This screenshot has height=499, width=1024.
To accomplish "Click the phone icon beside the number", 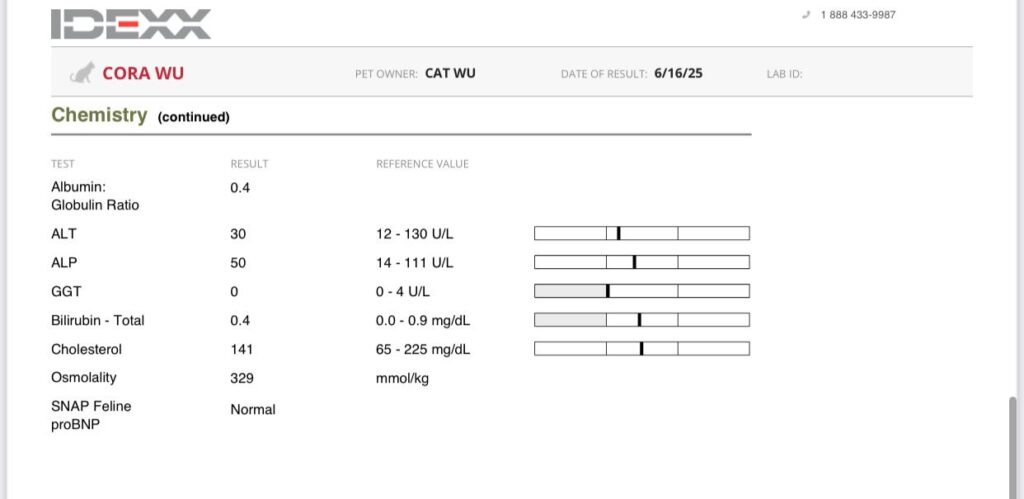I will coord(806,15).
